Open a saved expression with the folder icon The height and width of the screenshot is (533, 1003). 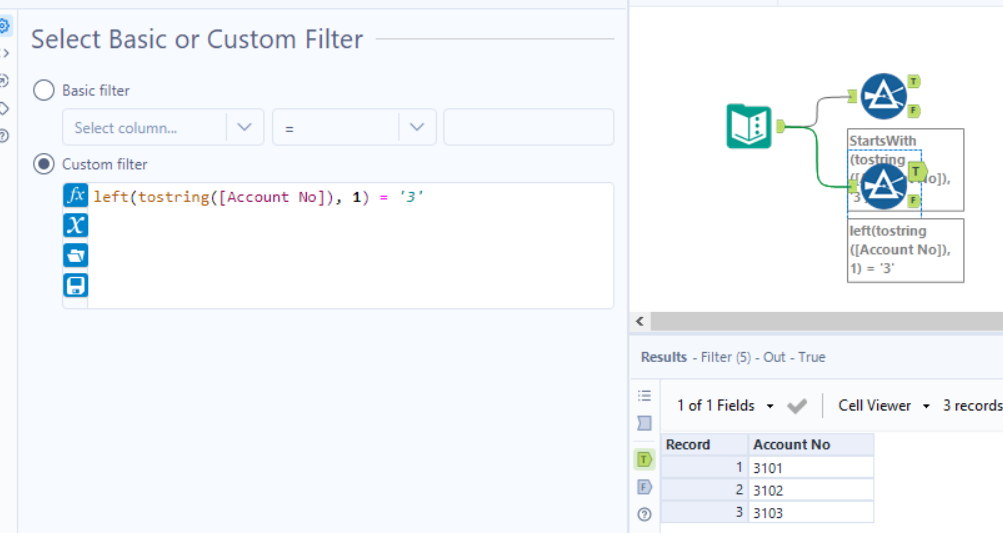click(75, 255)
